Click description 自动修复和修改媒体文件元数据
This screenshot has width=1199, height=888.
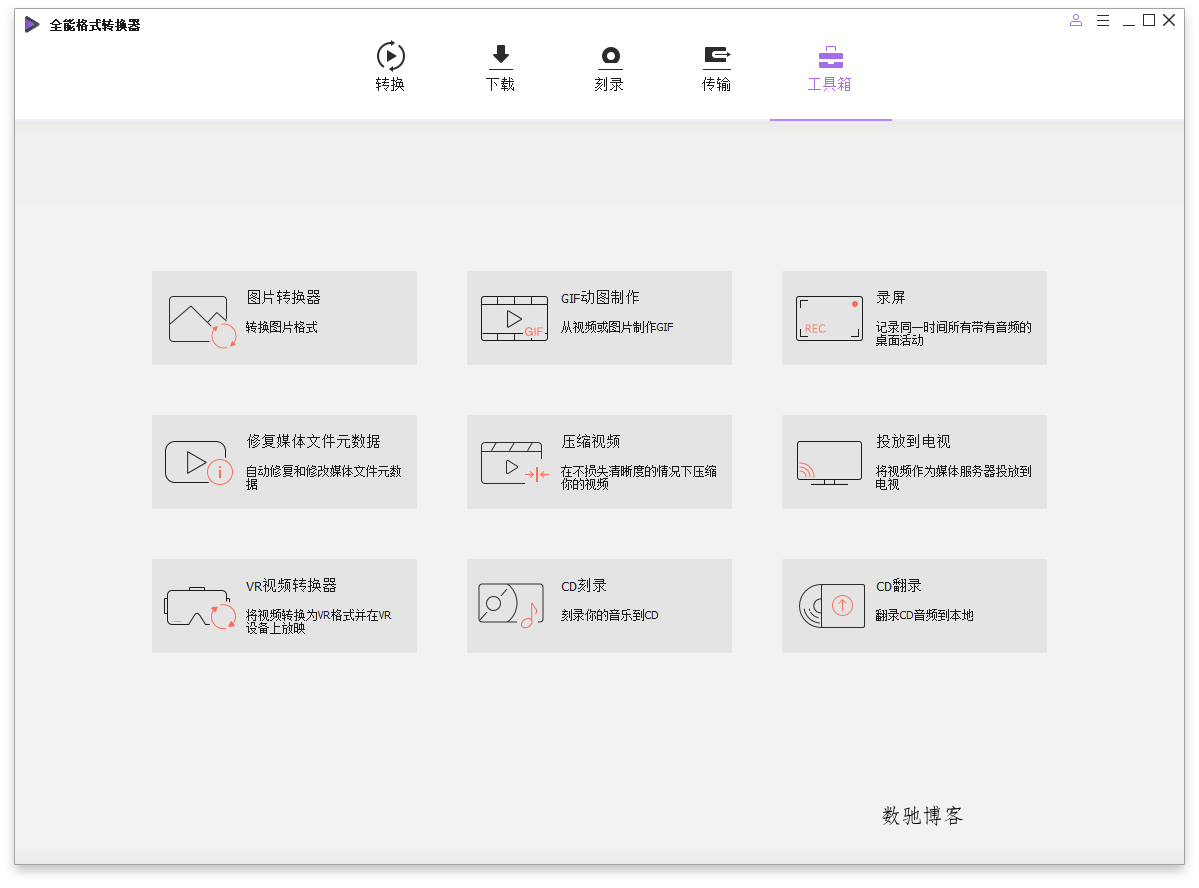click(323, 477)
